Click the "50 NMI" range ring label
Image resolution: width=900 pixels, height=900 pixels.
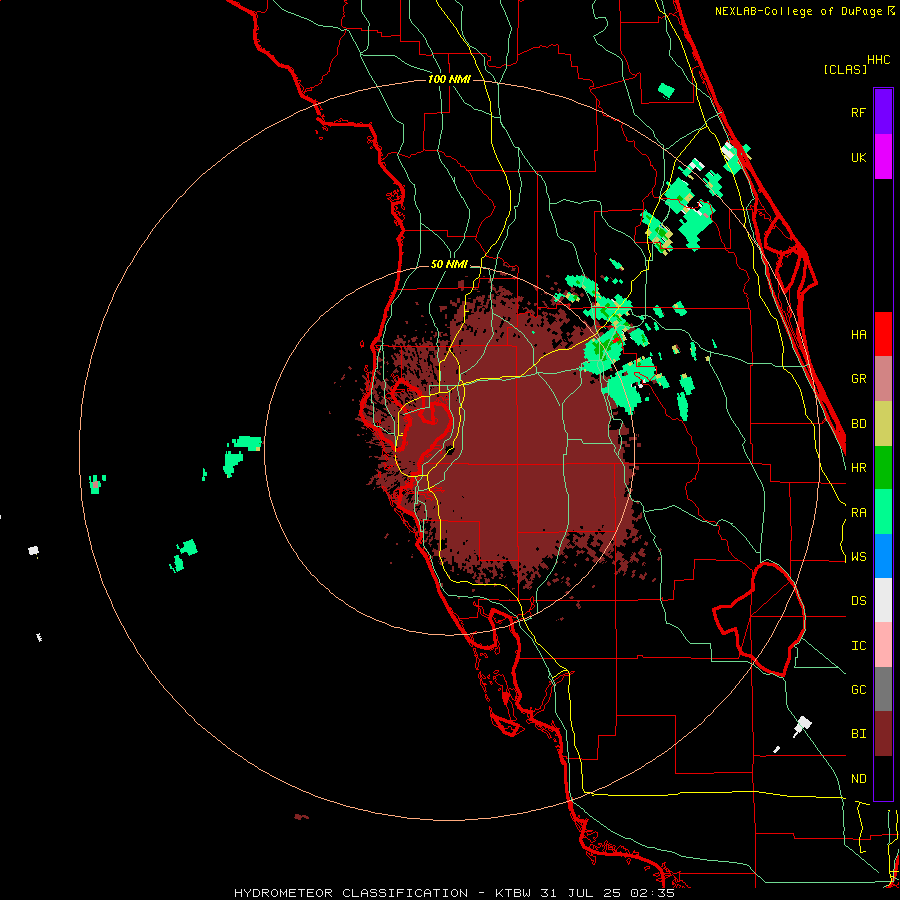[x=449, y=265]
